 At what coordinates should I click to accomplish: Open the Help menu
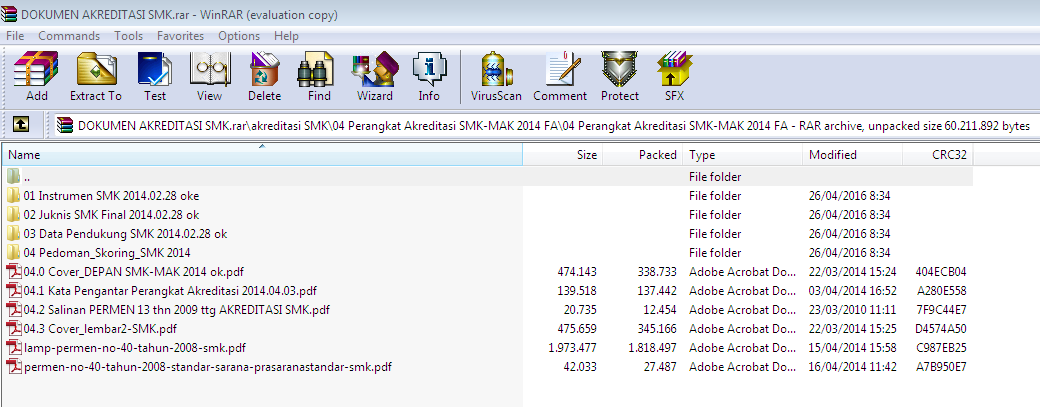click(x=286, y=36)
